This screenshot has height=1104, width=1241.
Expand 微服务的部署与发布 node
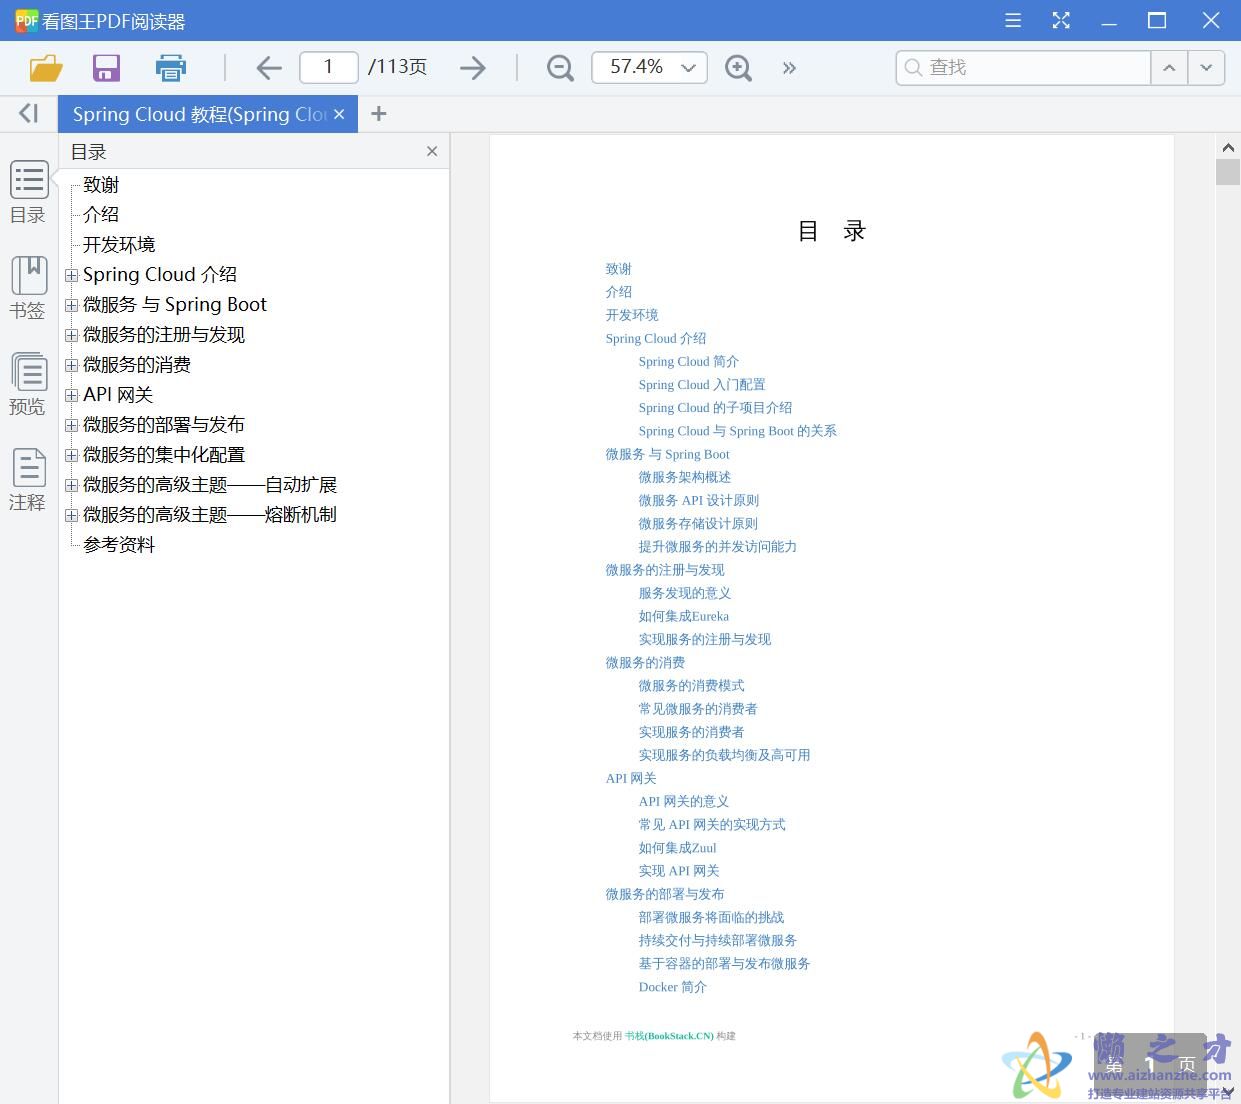pyautogui.click(x=71, y=425)
